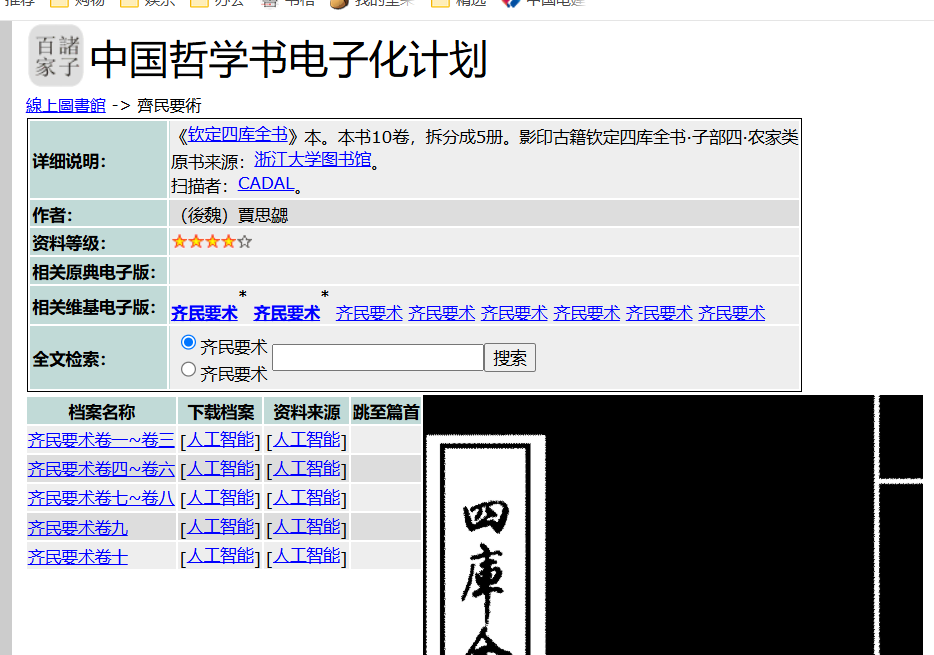Viewport: 934px width, 655px height.
Task: Click the 百諸家子 site logo icon
Action: pyautogui.click(x=55, y=56)
